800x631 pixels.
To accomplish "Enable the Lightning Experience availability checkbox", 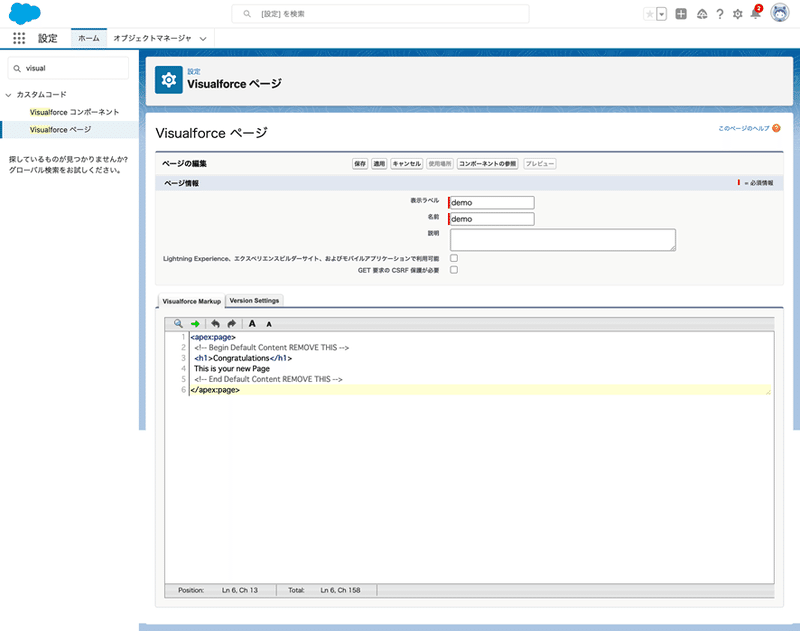I will pos(454,258).
